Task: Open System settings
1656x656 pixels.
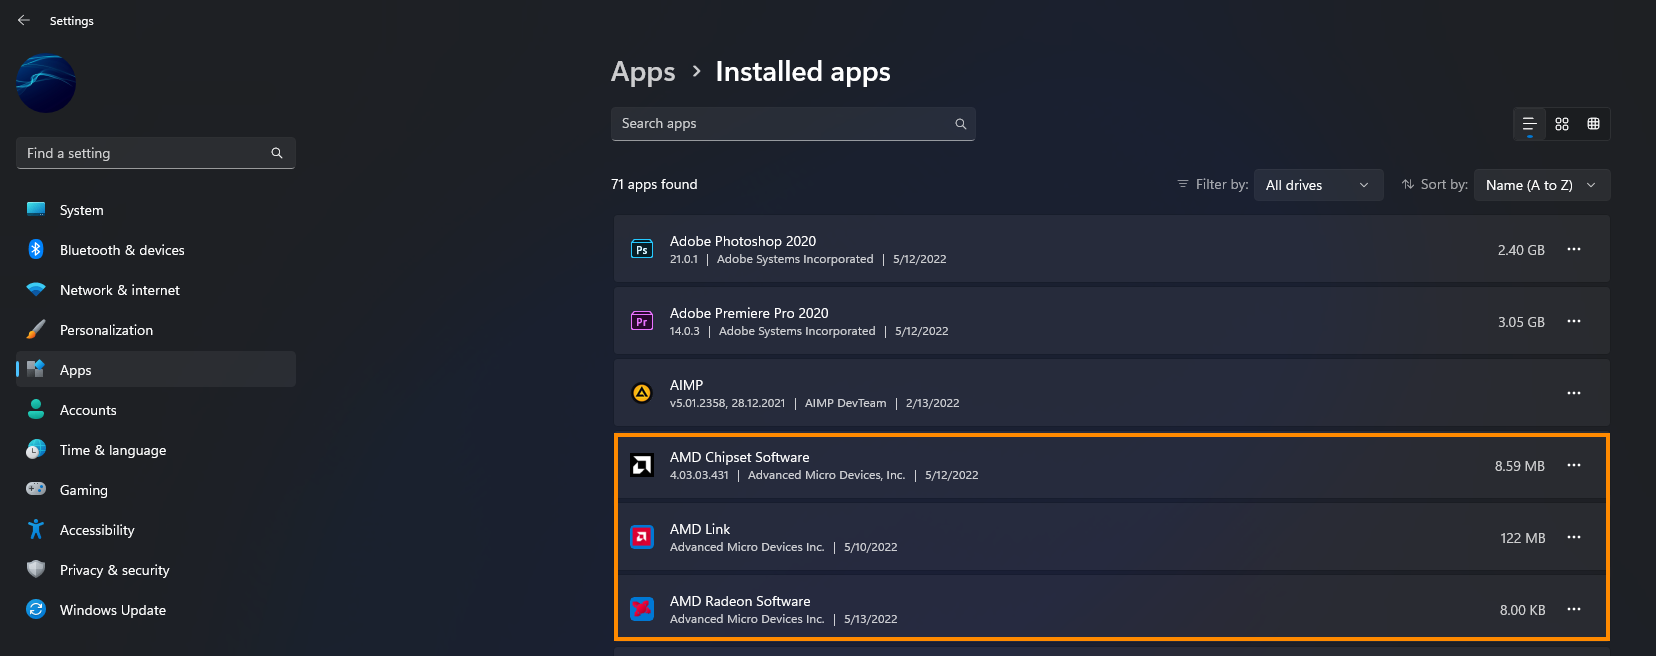Action: [x=156, y=210]
